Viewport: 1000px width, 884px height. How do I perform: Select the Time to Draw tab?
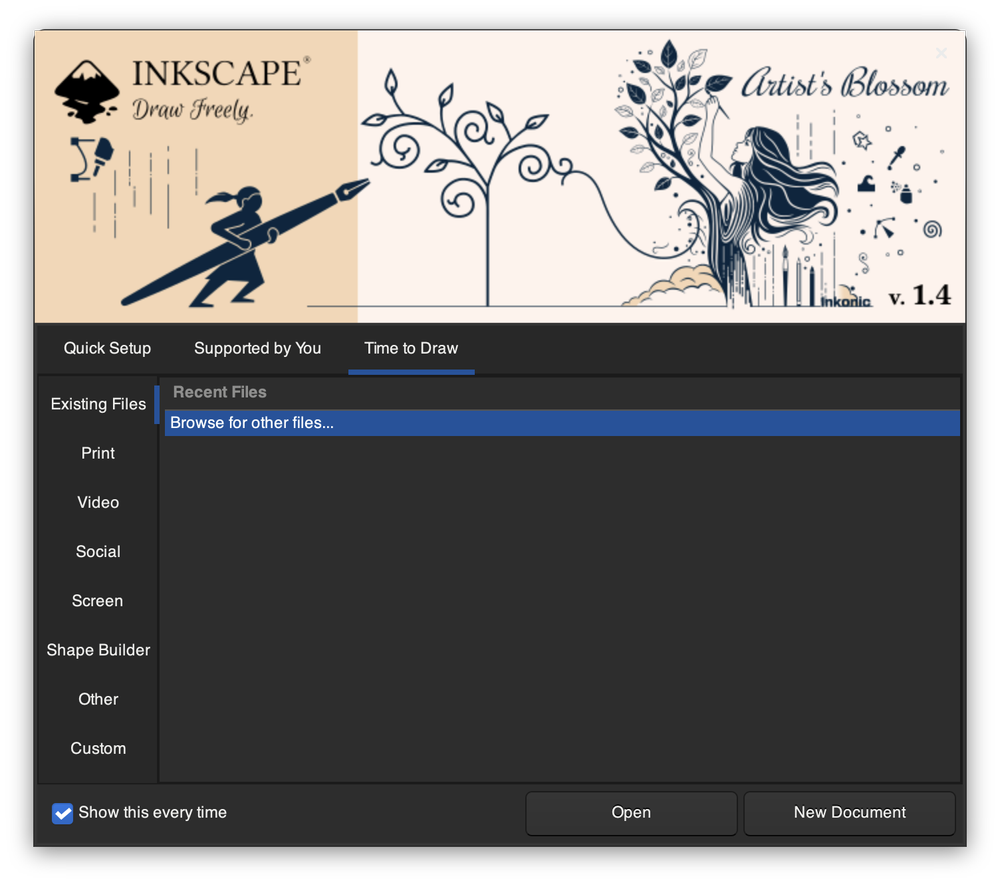[x=411, y=348]
